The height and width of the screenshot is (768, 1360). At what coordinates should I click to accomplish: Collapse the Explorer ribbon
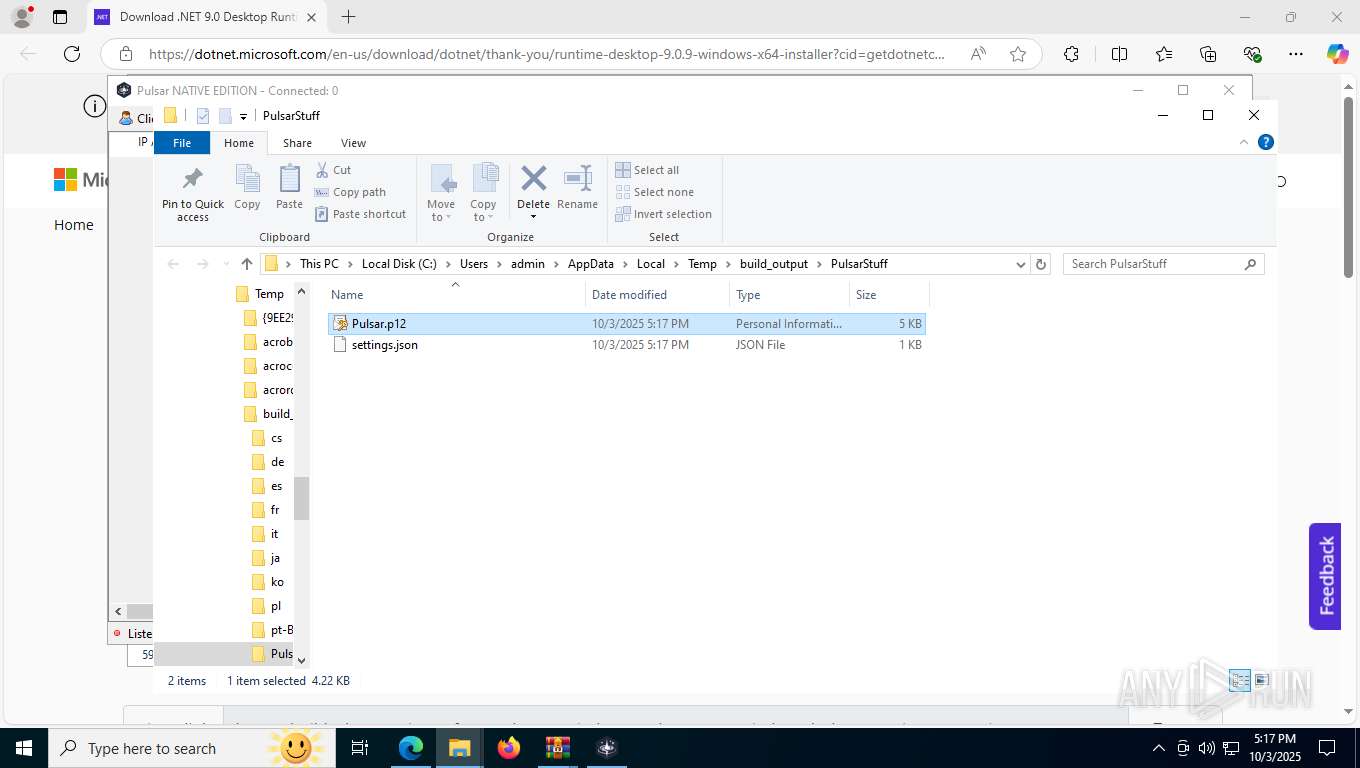(1245, 143)
